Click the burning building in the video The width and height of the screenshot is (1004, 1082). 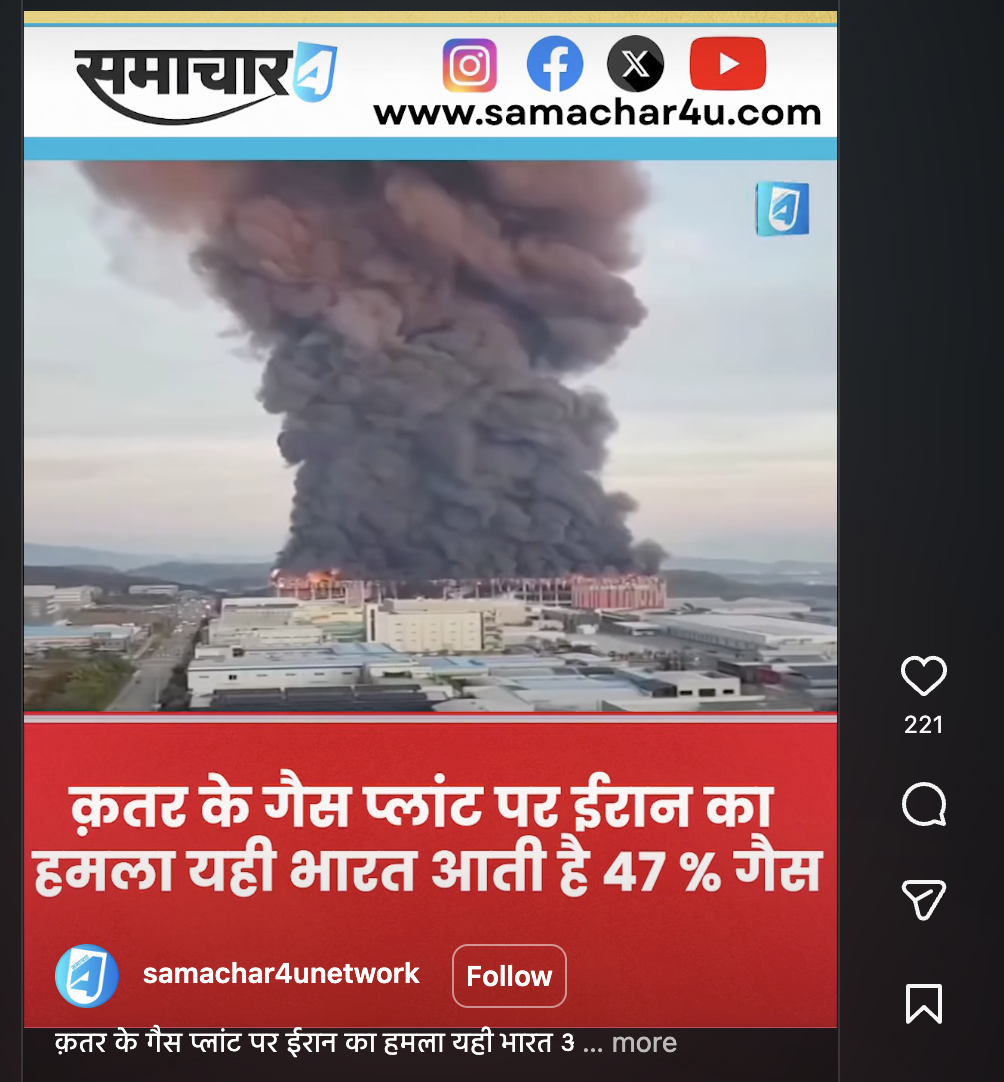[469, 590]
